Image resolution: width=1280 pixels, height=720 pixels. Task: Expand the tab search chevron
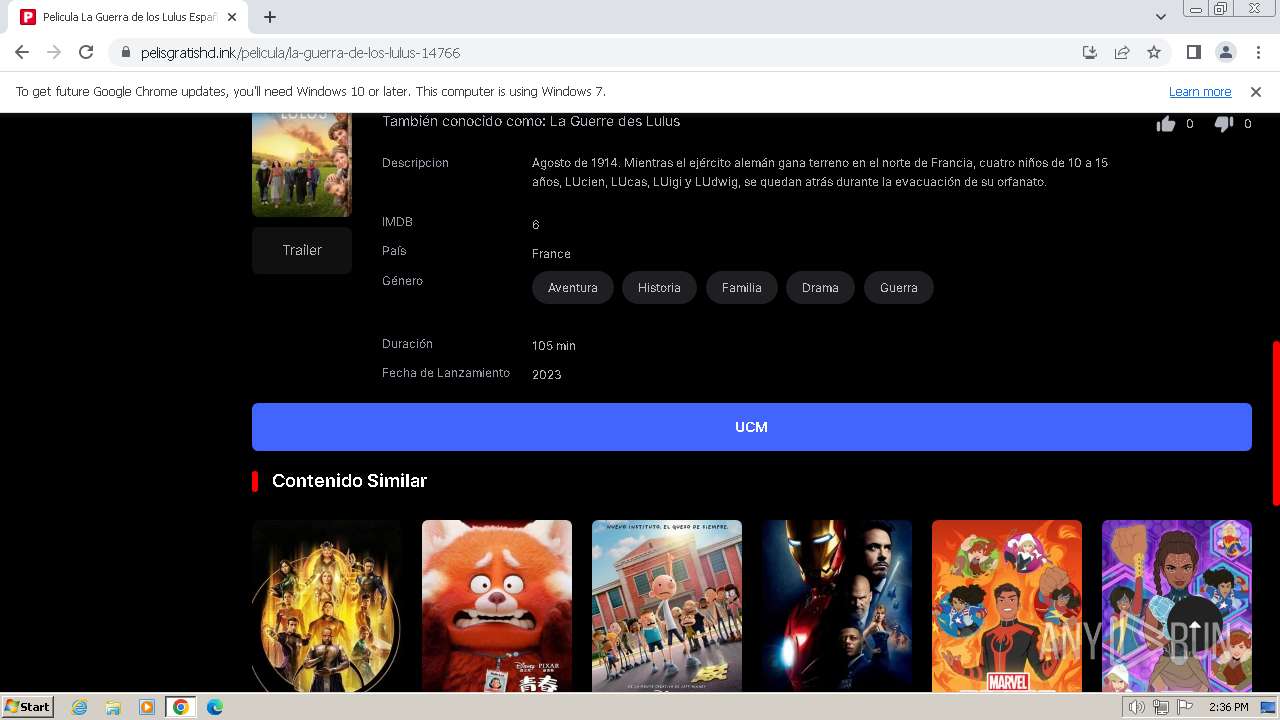coord(1161,17)
